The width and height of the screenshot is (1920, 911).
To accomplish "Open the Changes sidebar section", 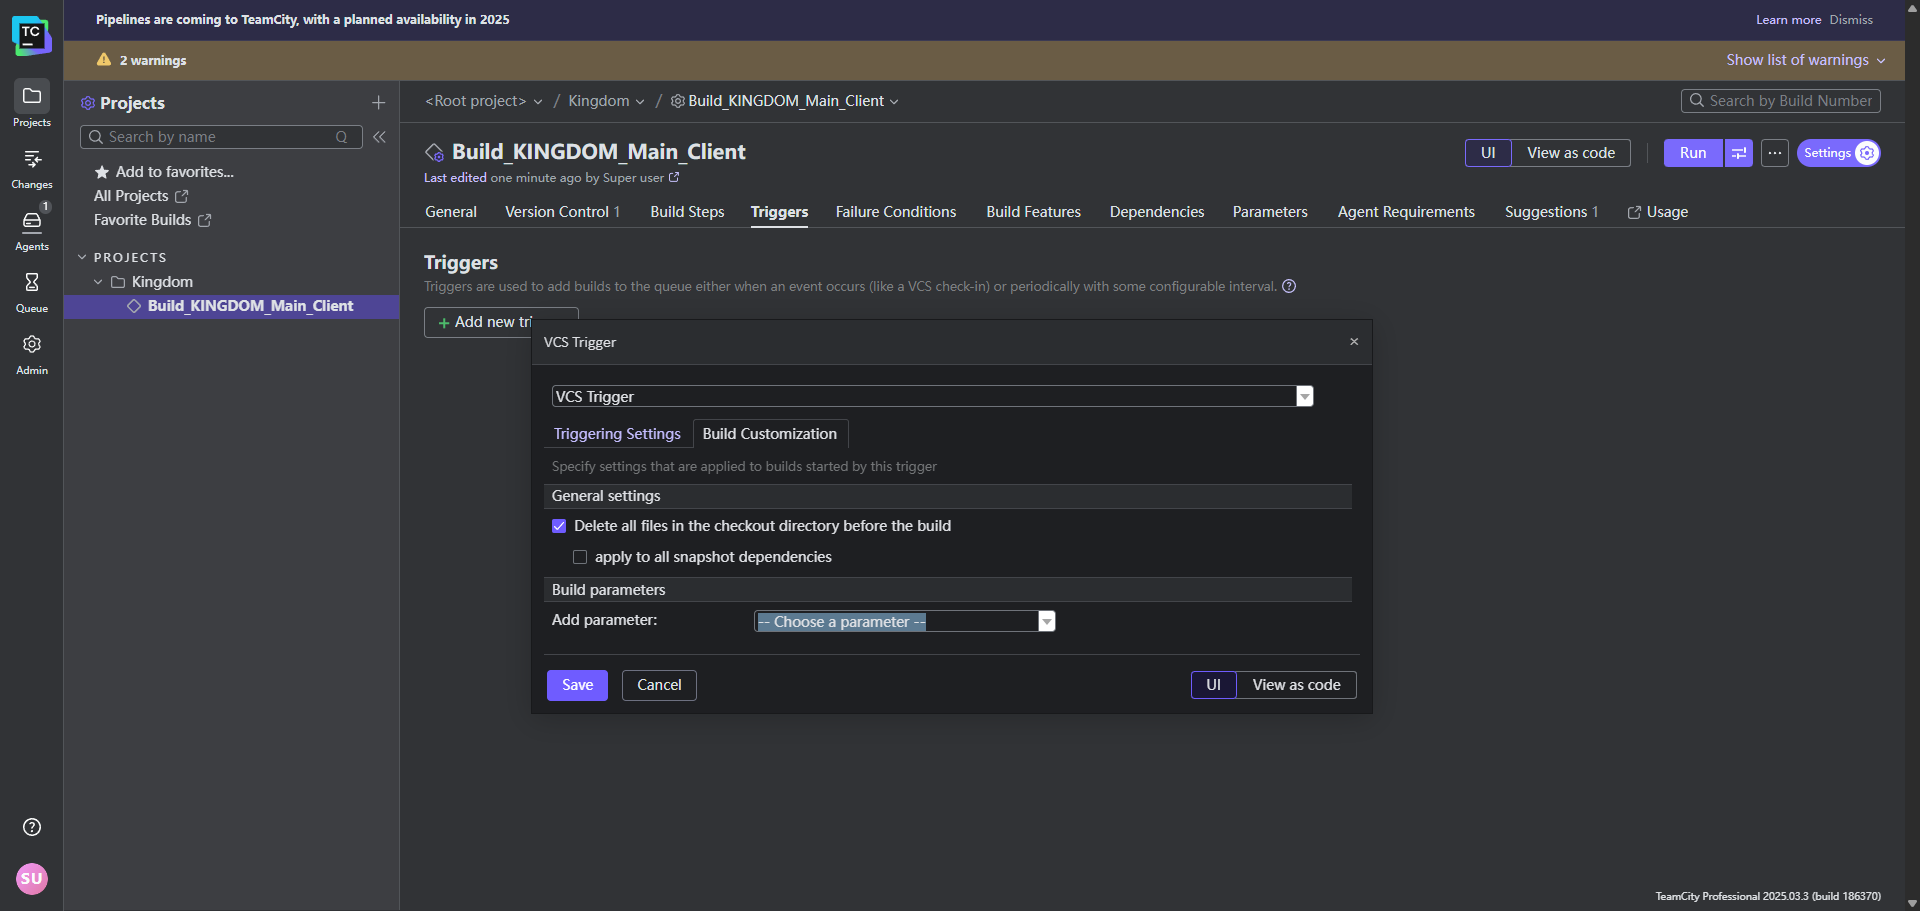I will pyautogui.click(x=32, y=168).
